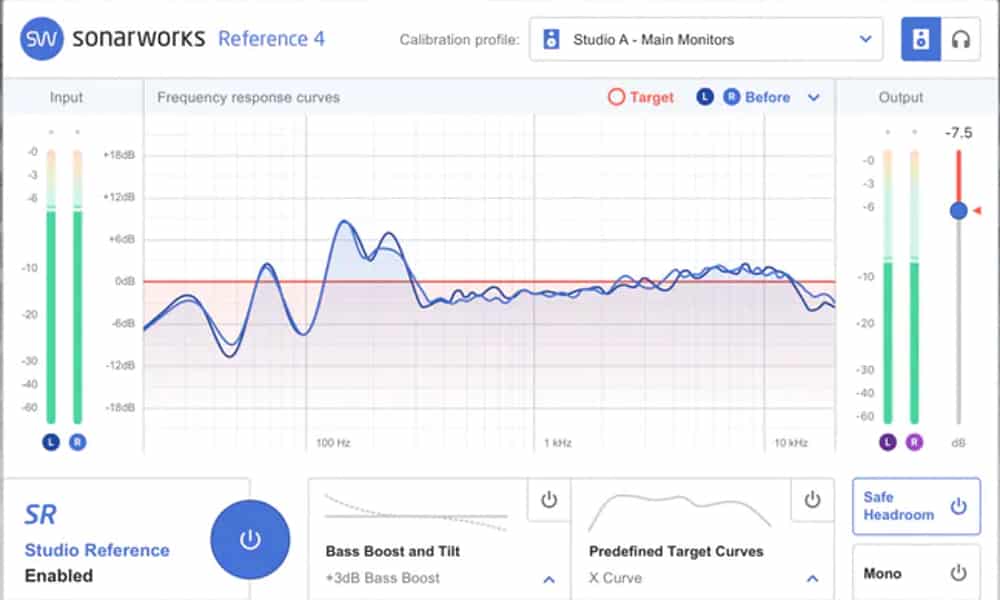The height and width of the screenshot is (600, 1000).
Task: Click the -7.5 output gain value
Action: pyautogui.click(x=959, y=133)
